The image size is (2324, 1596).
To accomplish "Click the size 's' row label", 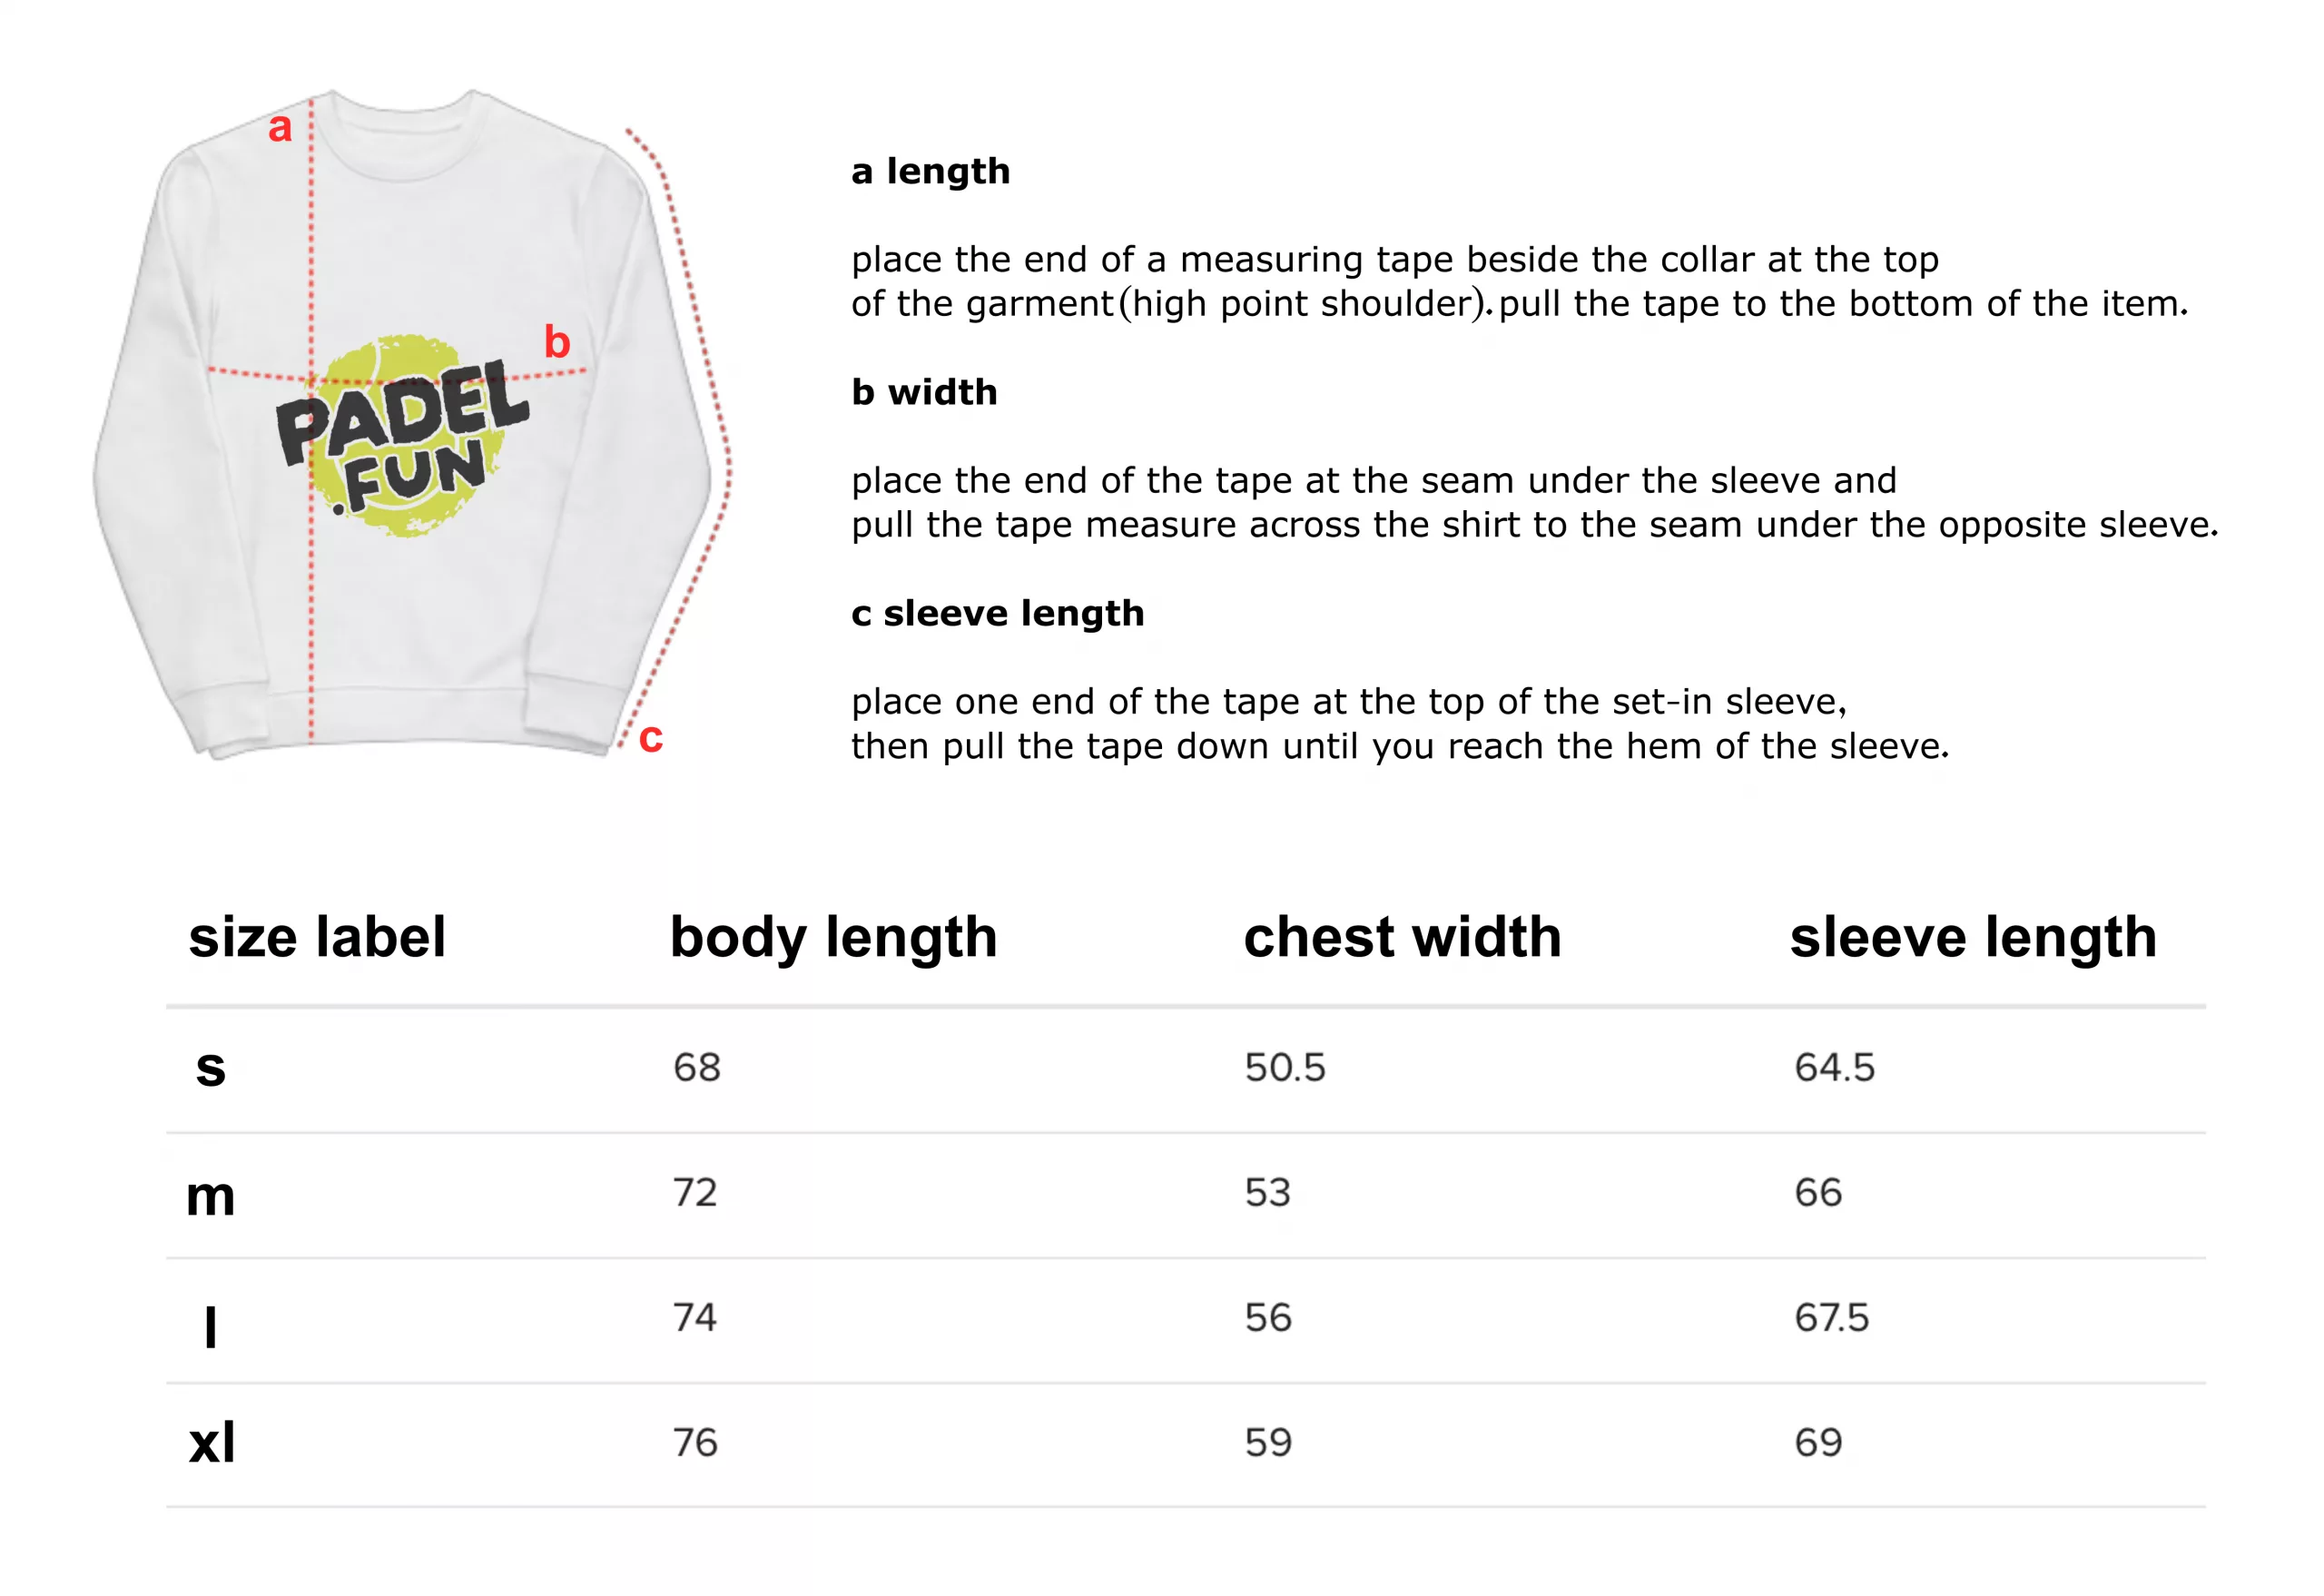I will [210, 1068].
